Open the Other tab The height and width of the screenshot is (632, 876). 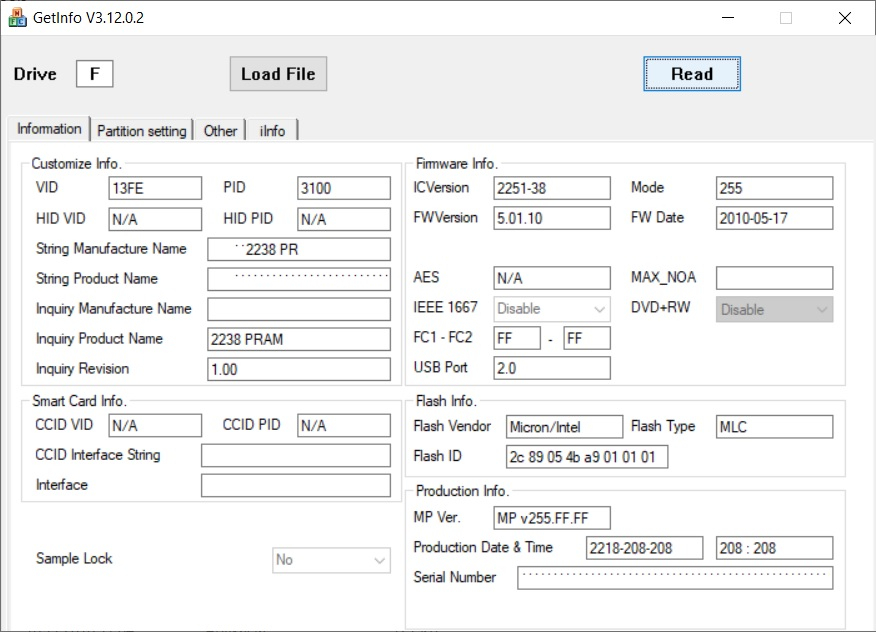220,131
